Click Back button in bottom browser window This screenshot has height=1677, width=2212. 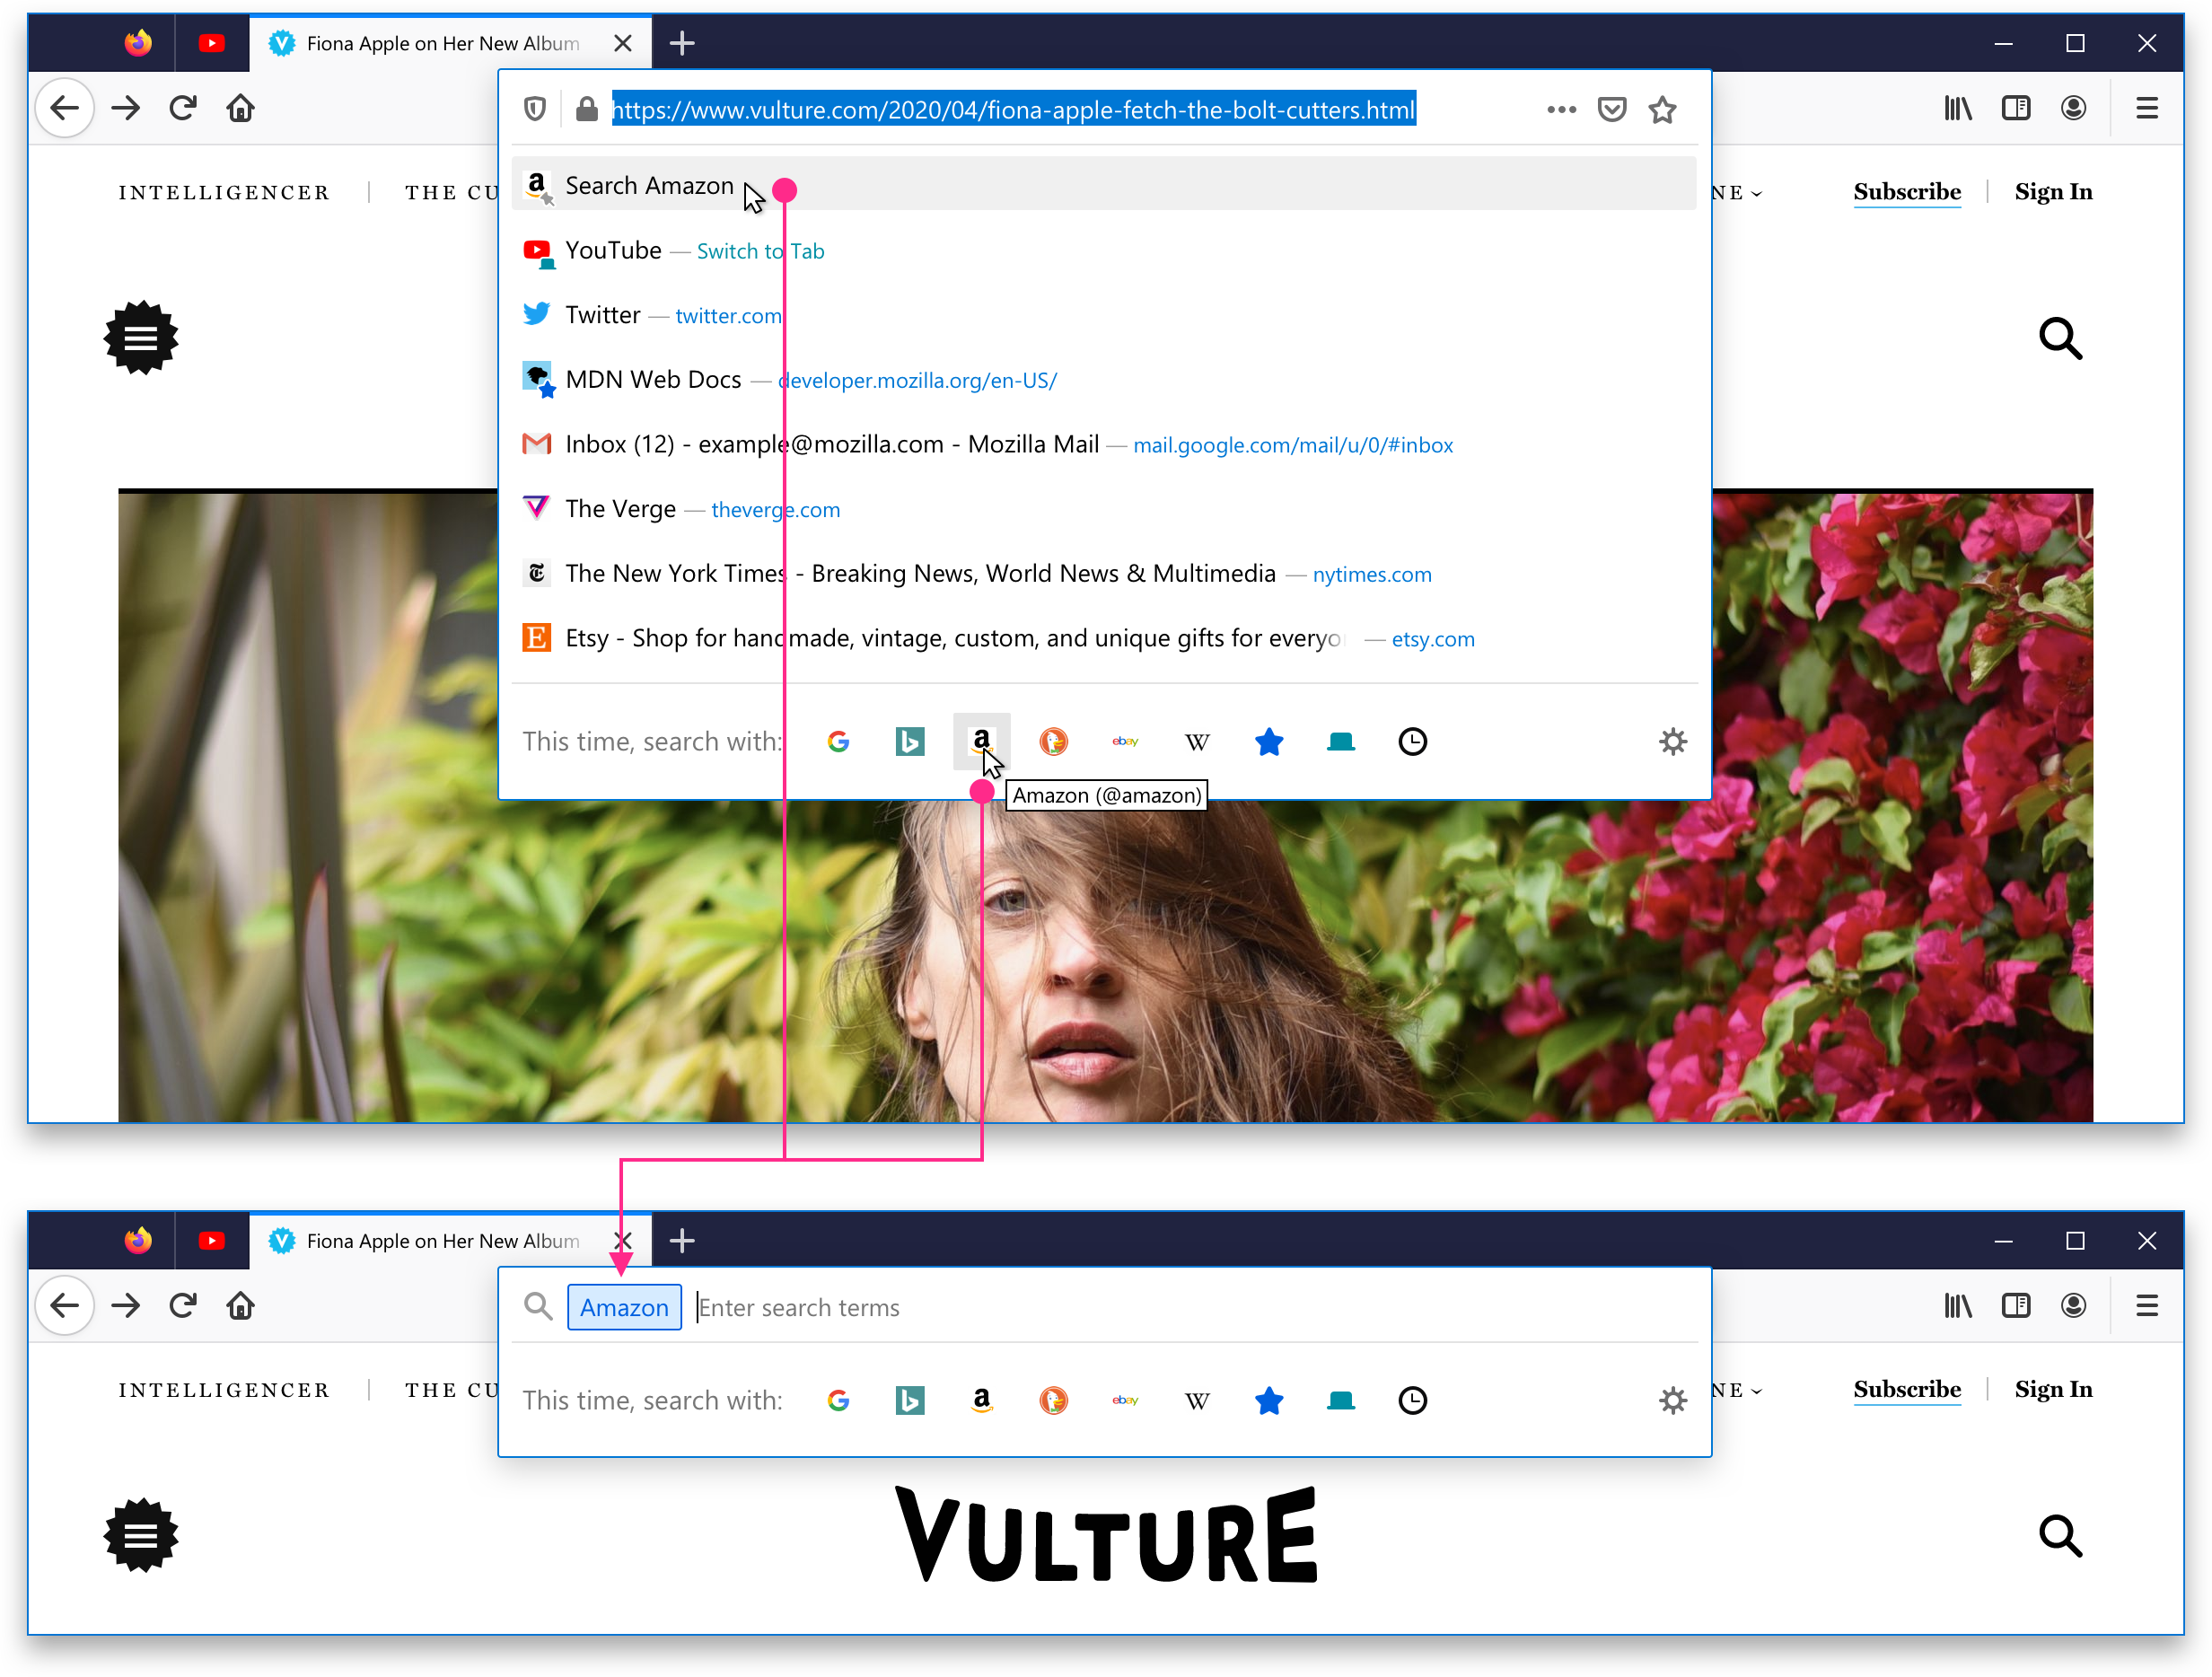[x=65, y=1306]
